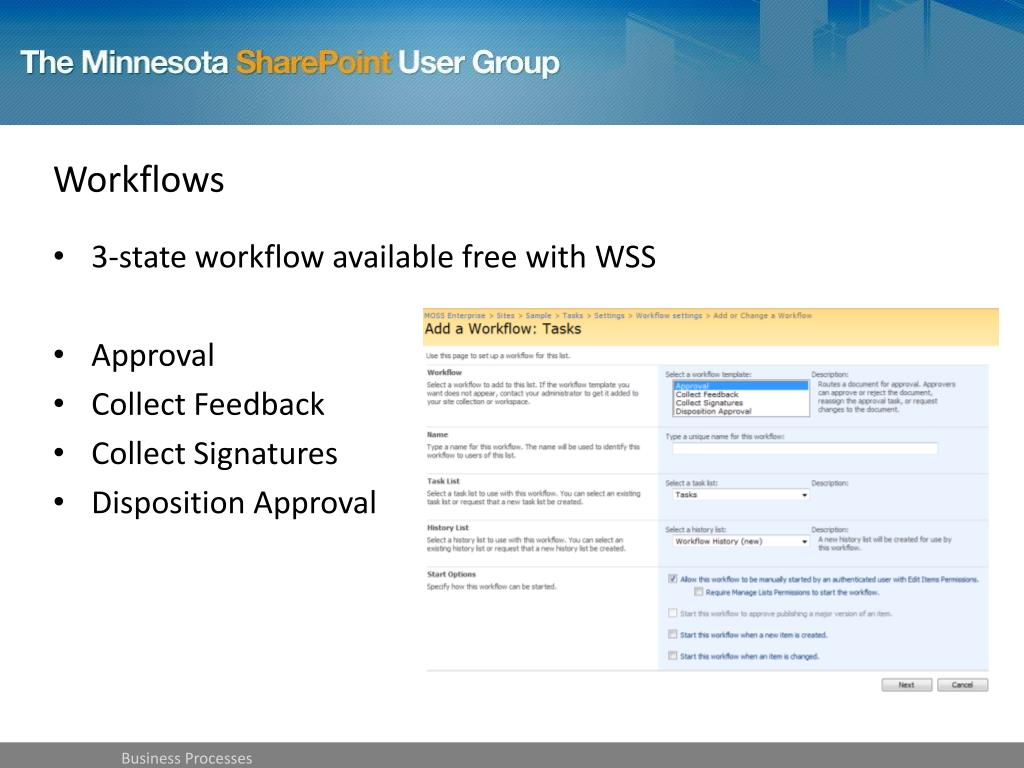Click the Next button
The image size is (1024, 768).
906,685
